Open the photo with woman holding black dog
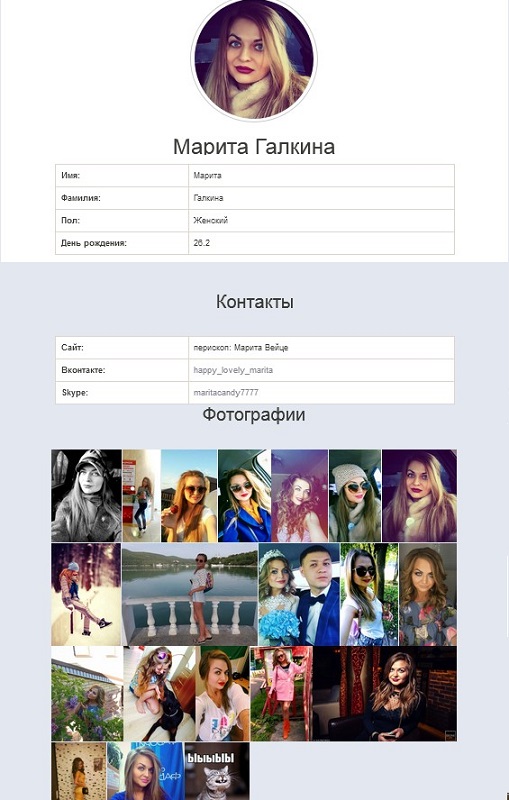This screenshot has width=509, height=800. 159,694
